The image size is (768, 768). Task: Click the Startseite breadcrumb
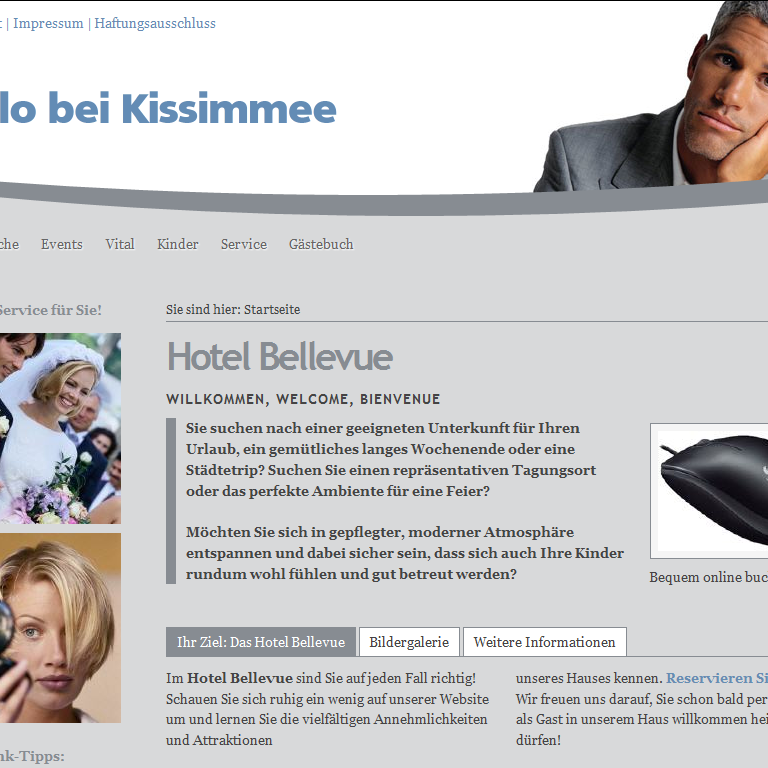[272, 310]
